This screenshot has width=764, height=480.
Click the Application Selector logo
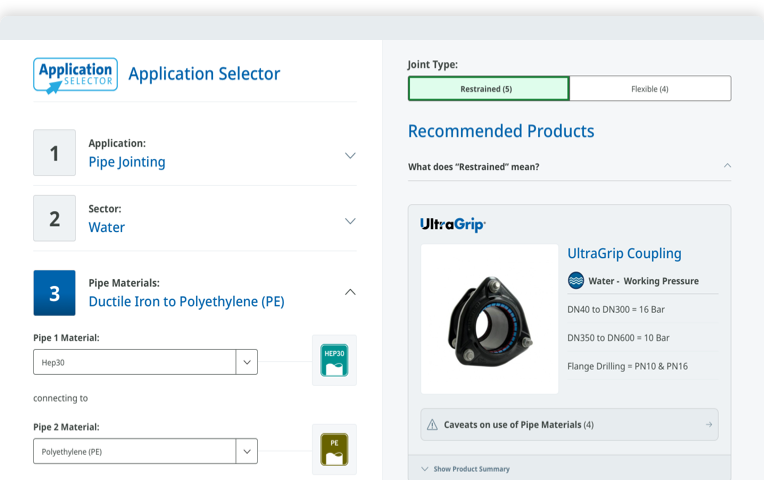point(76,75)
